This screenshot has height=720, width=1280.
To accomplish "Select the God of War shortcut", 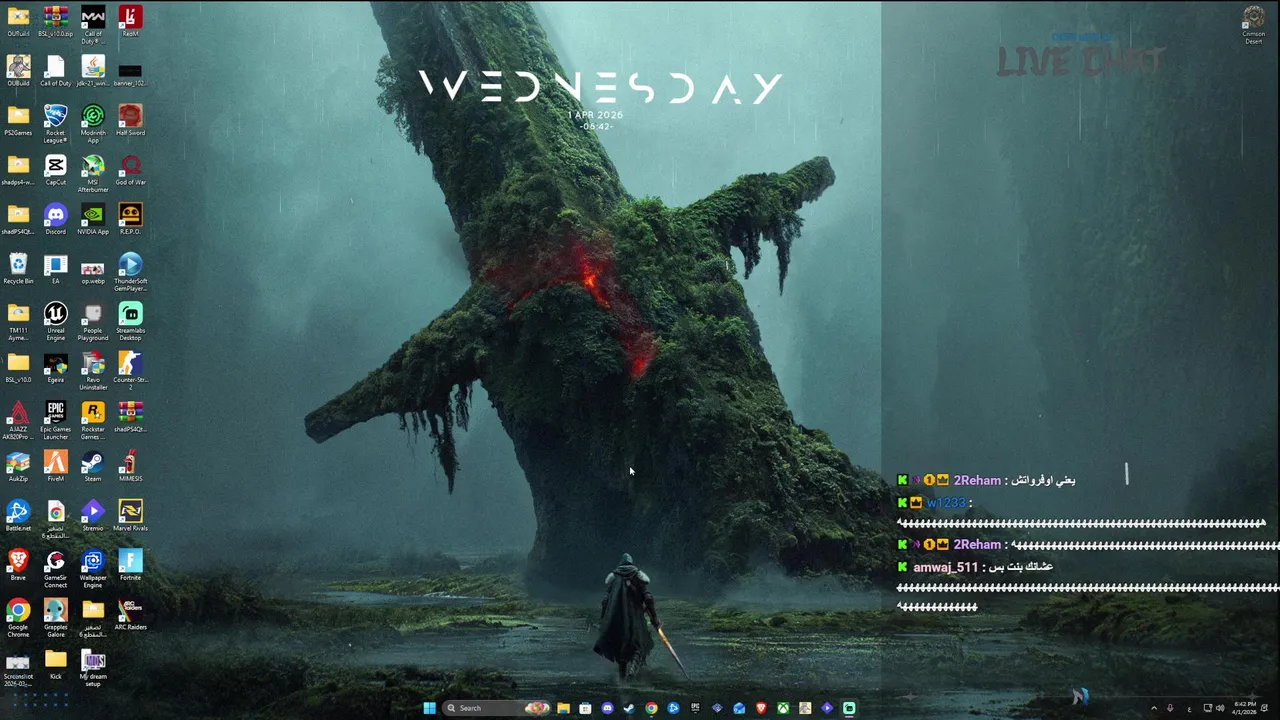I will (130, 169).
